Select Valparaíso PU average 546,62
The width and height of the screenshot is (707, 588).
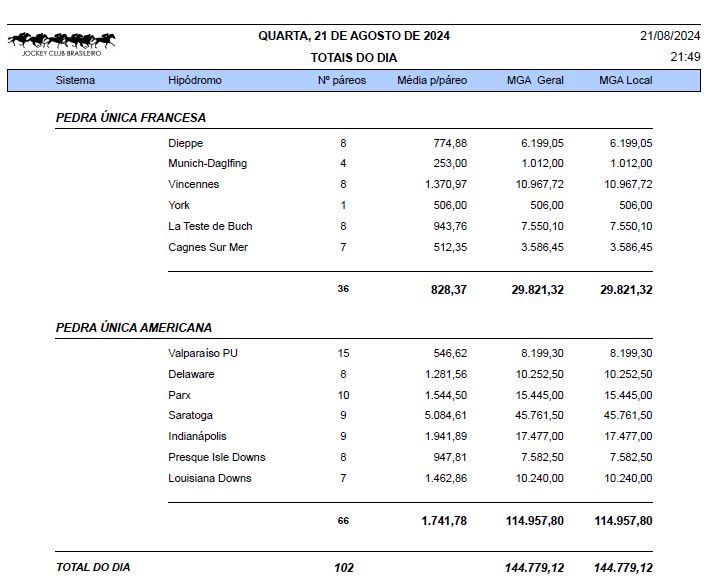click(x=450, y=353)
